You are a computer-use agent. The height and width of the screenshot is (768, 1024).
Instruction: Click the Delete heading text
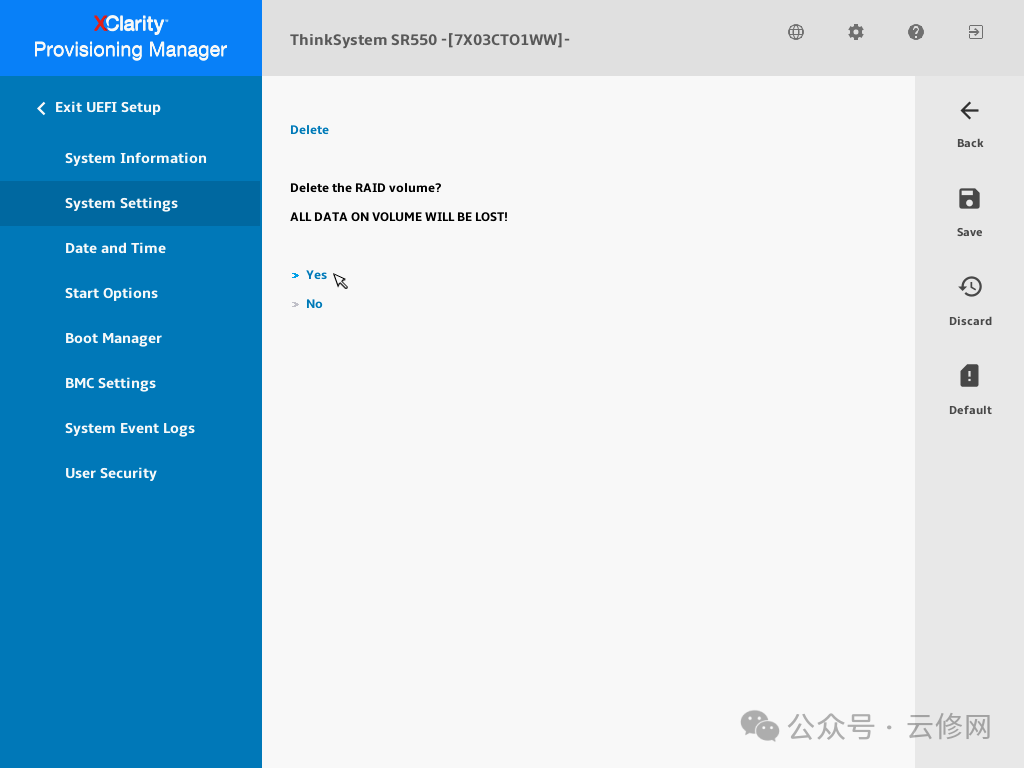pos(310,129)
